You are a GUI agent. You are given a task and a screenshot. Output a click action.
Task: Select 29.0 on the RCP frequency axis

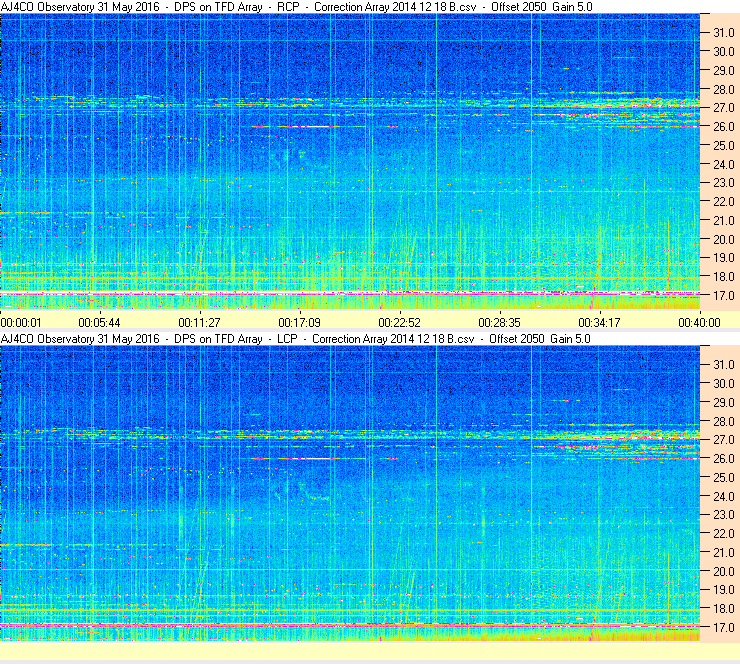[723, 71]
